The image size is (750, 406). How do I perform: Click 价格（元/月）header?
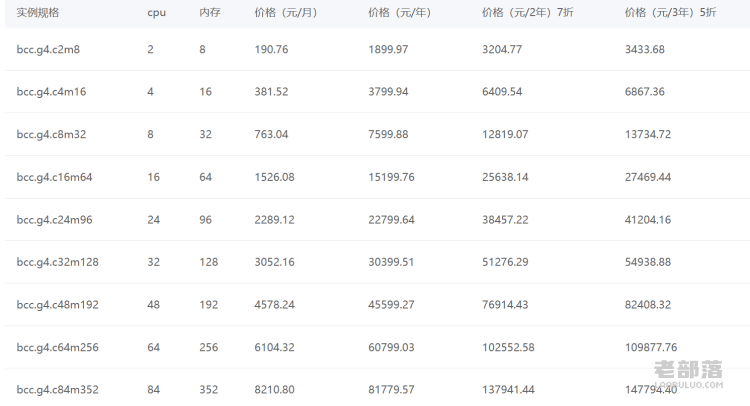(286, 12)
